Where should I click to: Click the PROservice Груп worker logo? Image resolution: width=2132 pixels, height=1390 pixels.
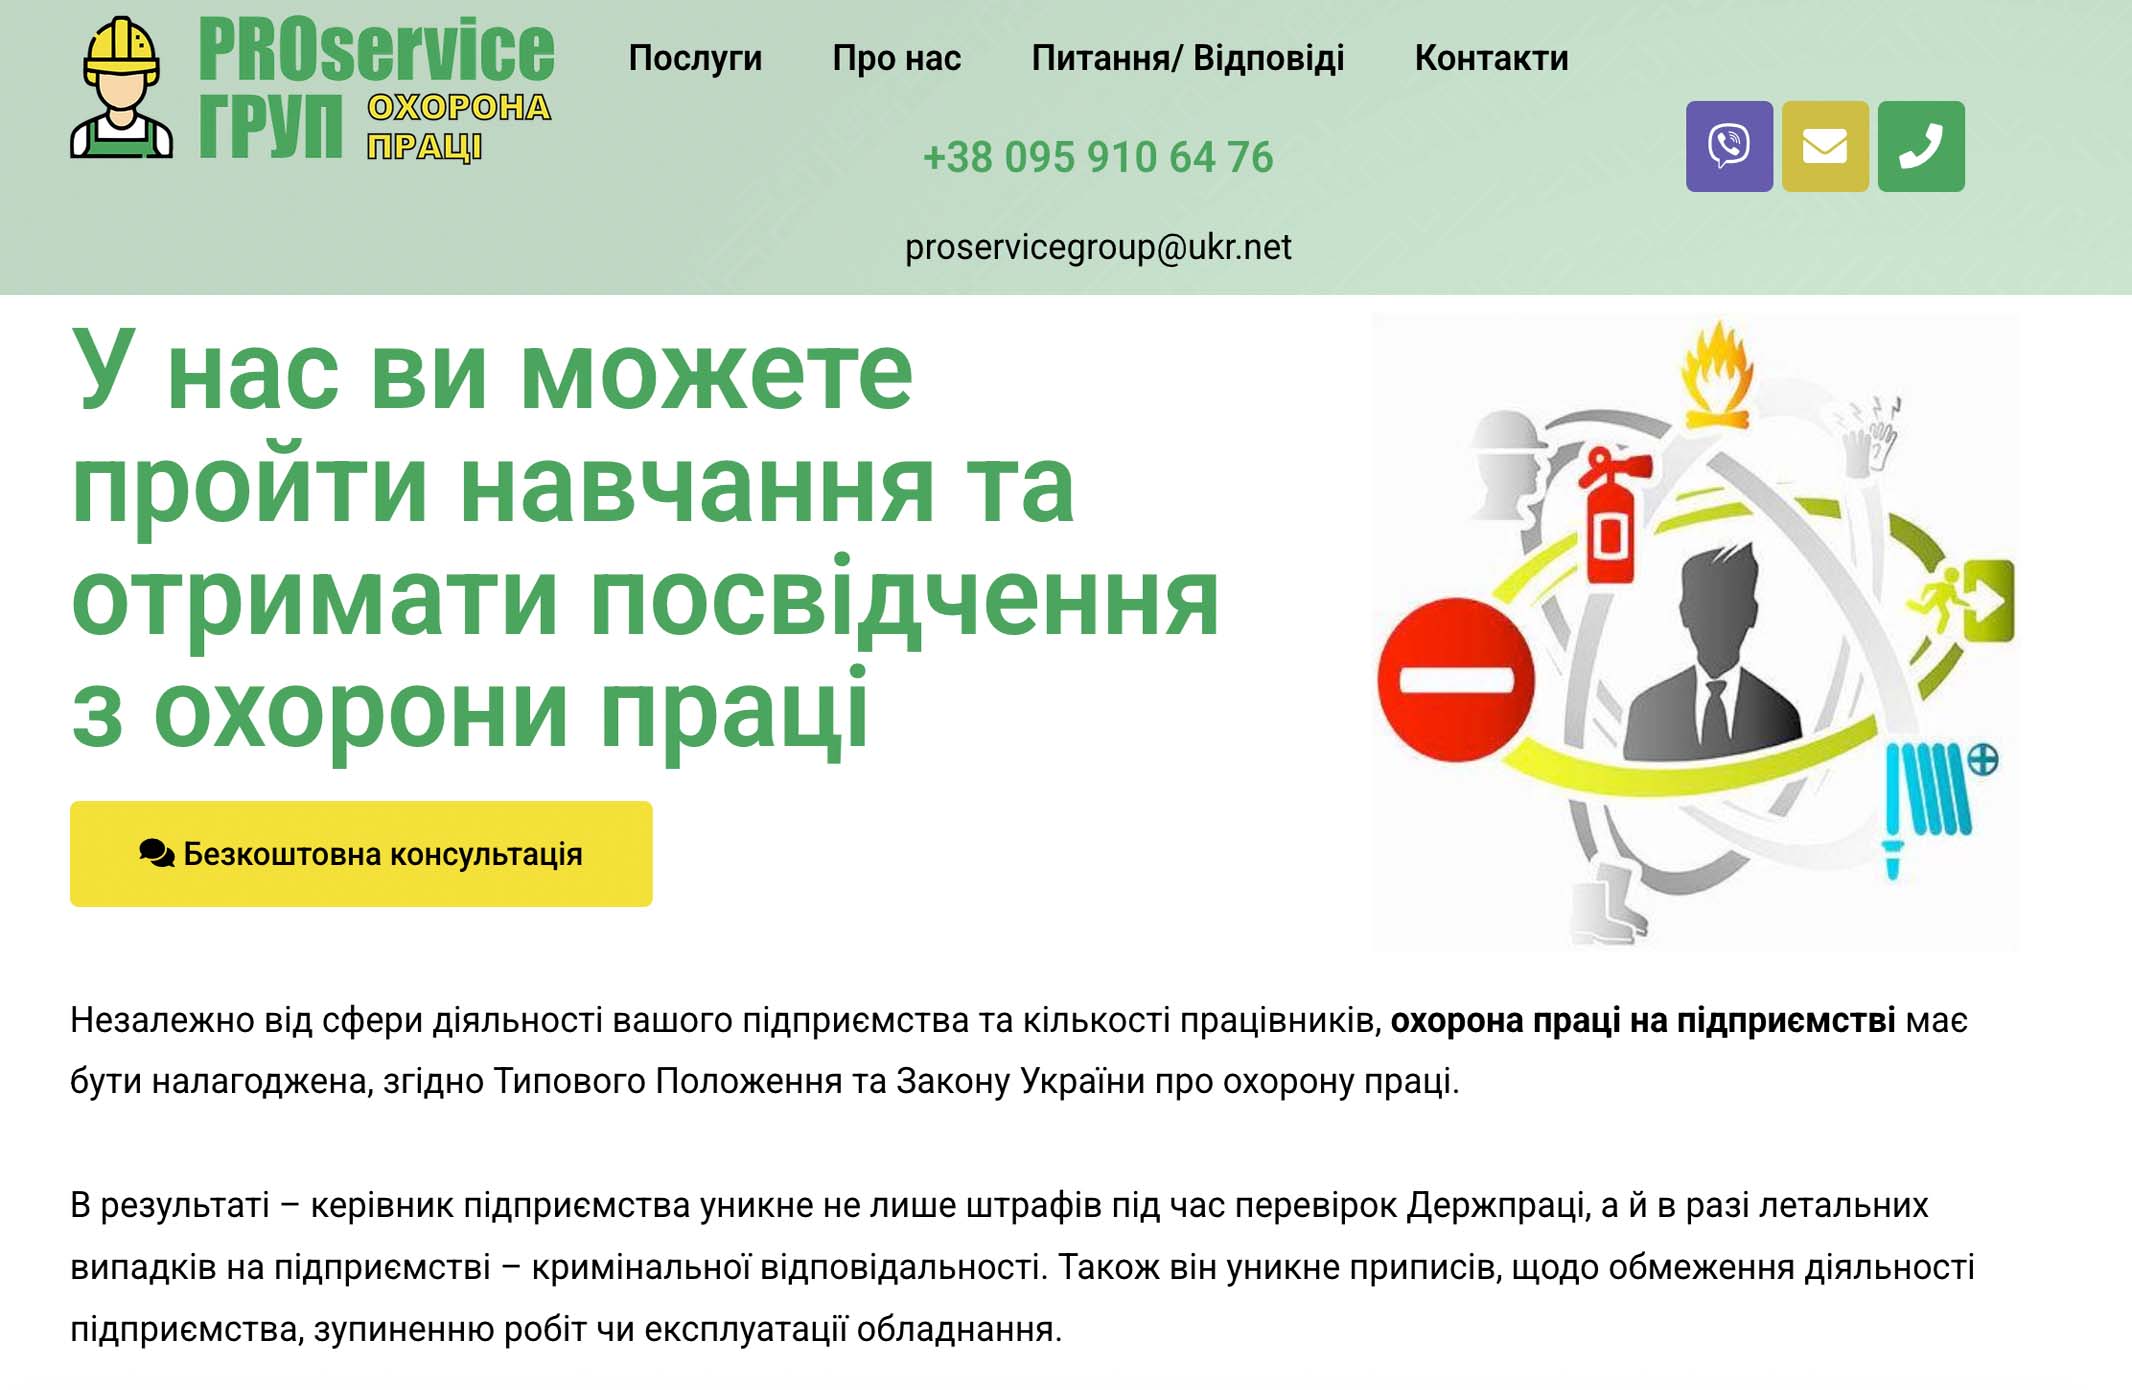[x=121, y=88]
